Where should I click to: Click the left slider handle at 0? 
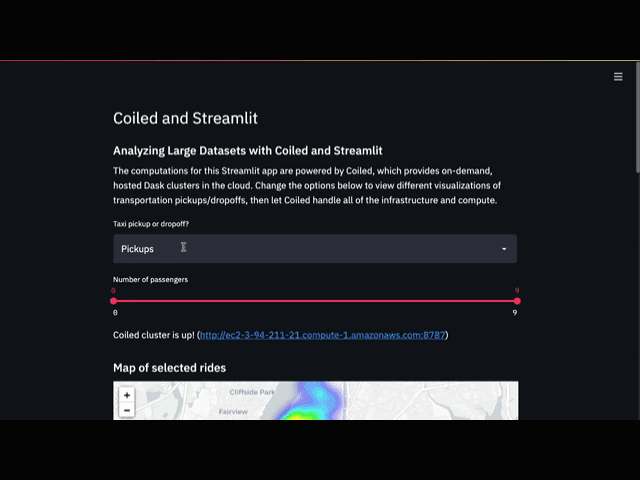114,301
